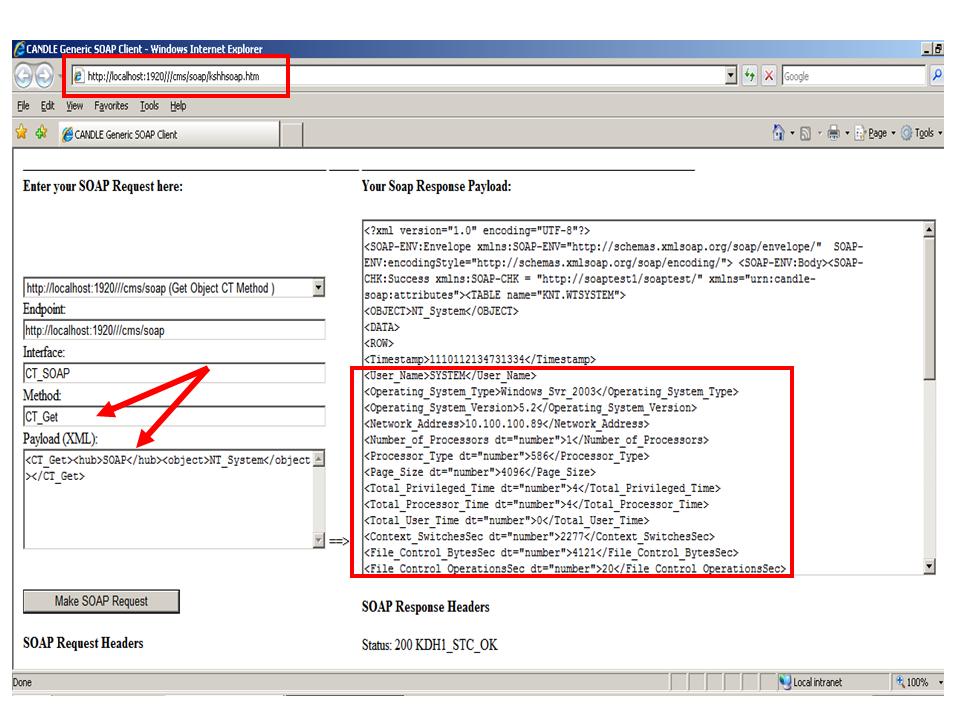The image size is (960, 720).
Task: Open the zoom level 100% dropdown arrow
Action: 940,682
